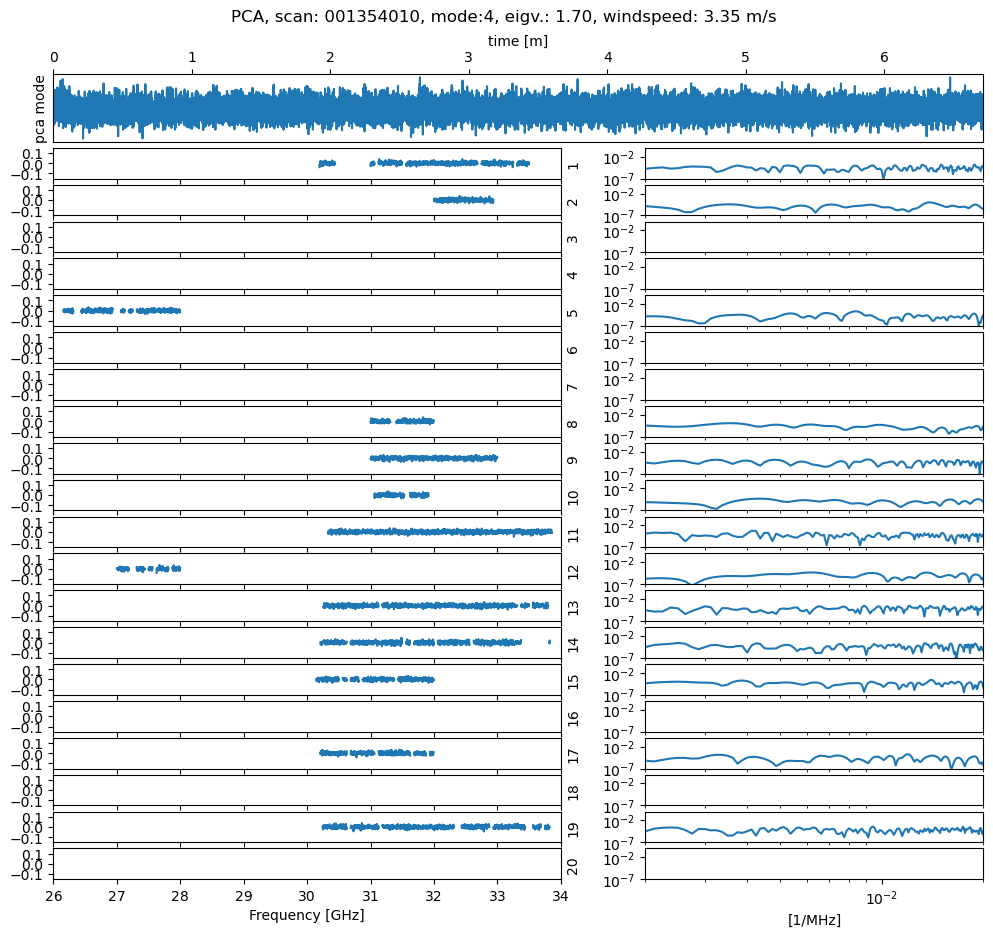993x937 pixels.
Task: Click the empty row 20 power spectrum panel
Action: coord(813,865)
